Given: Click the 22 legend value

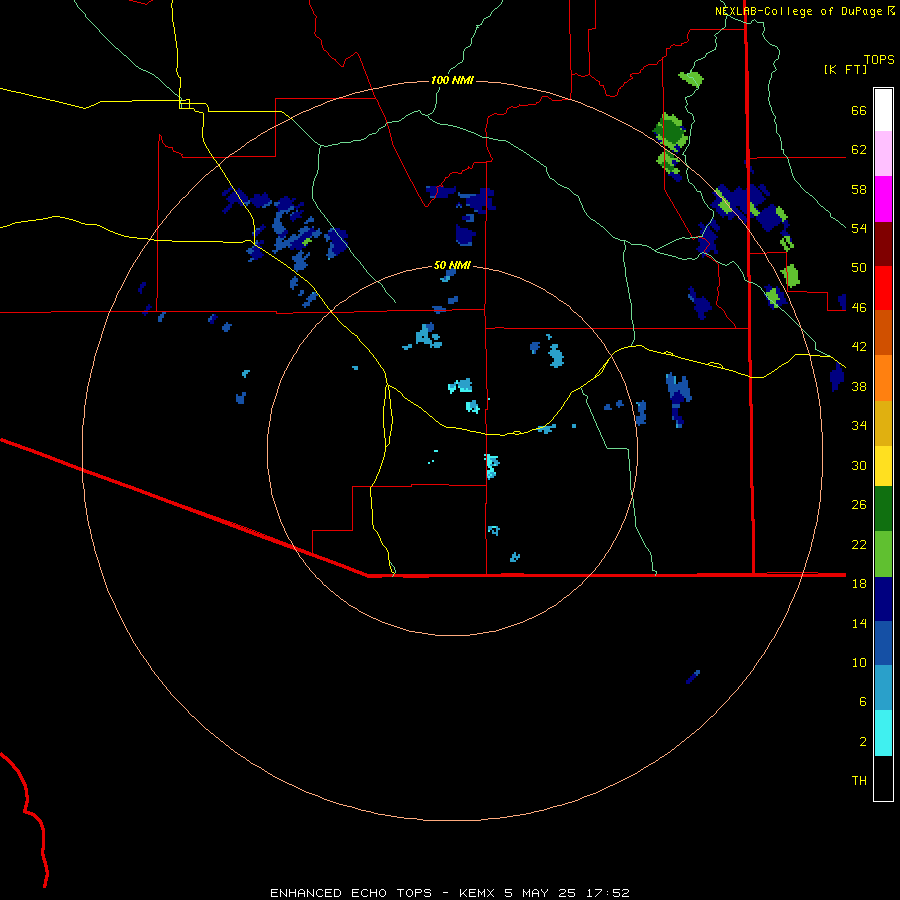Looking at the screenshot, I should tap(859, 544).
